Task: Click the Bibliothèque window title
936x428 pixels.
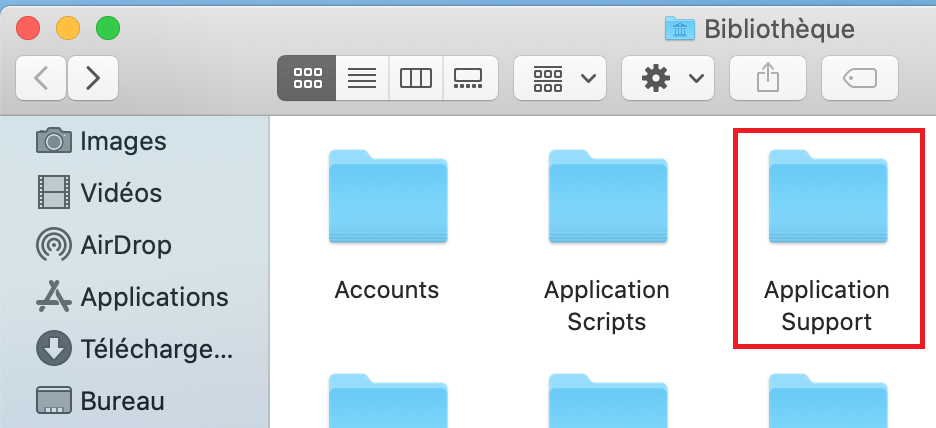Action: click(x=780, y=29)
